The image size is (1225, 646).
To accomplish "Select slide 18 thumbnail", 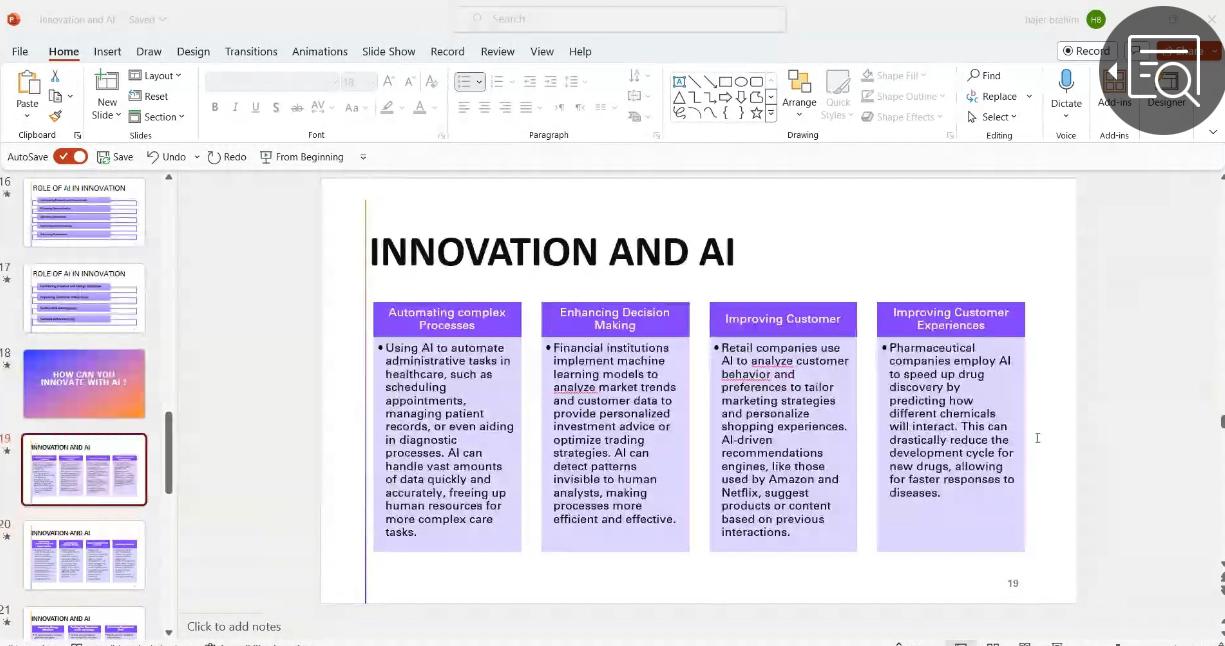I will (84, 383).
